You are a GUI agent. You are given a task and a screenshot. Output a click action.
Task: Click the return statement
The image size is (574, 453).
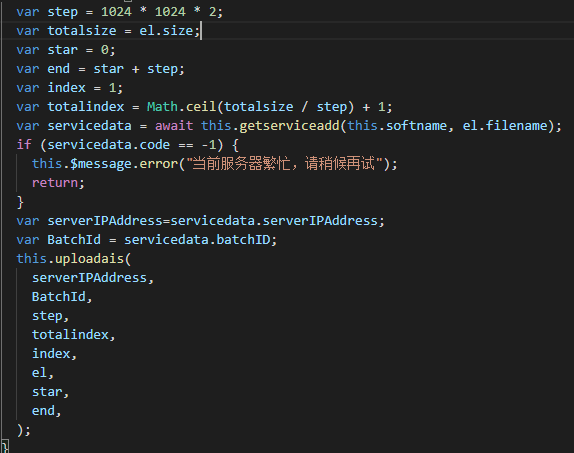58,183
